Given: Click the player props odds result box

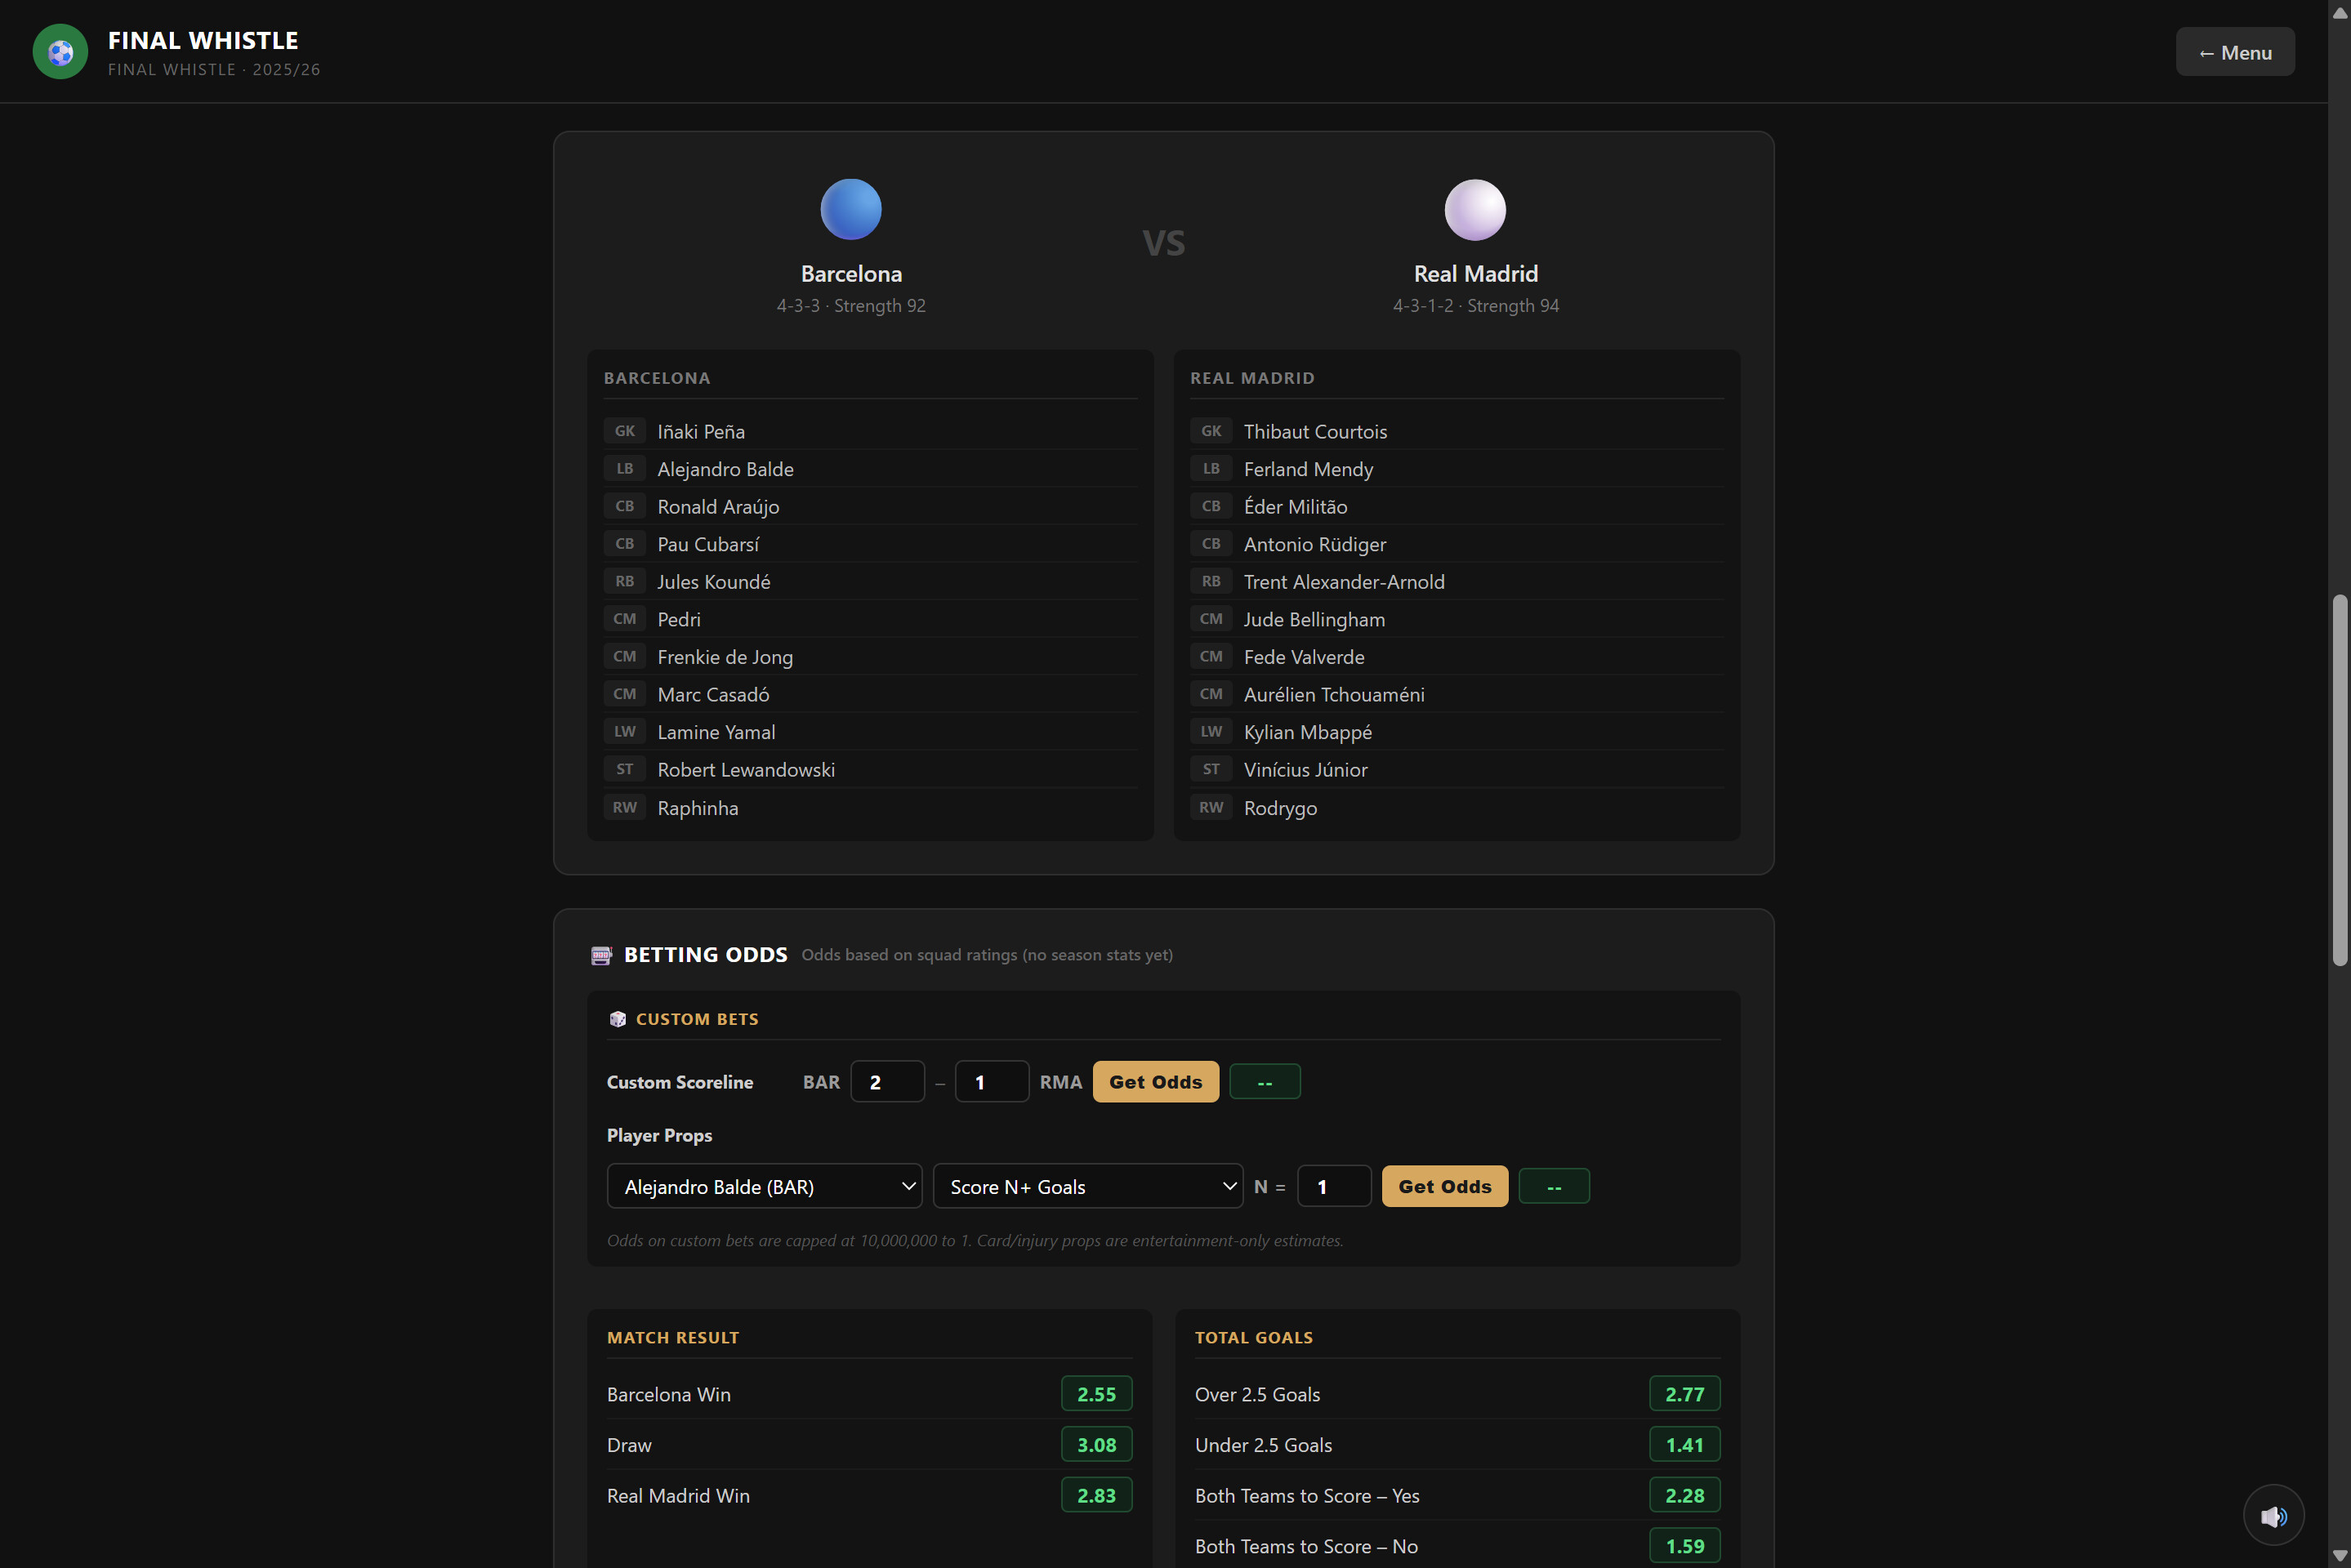Looking at the screenshot, I should pyautogui.click(x=1553, y=1187).
